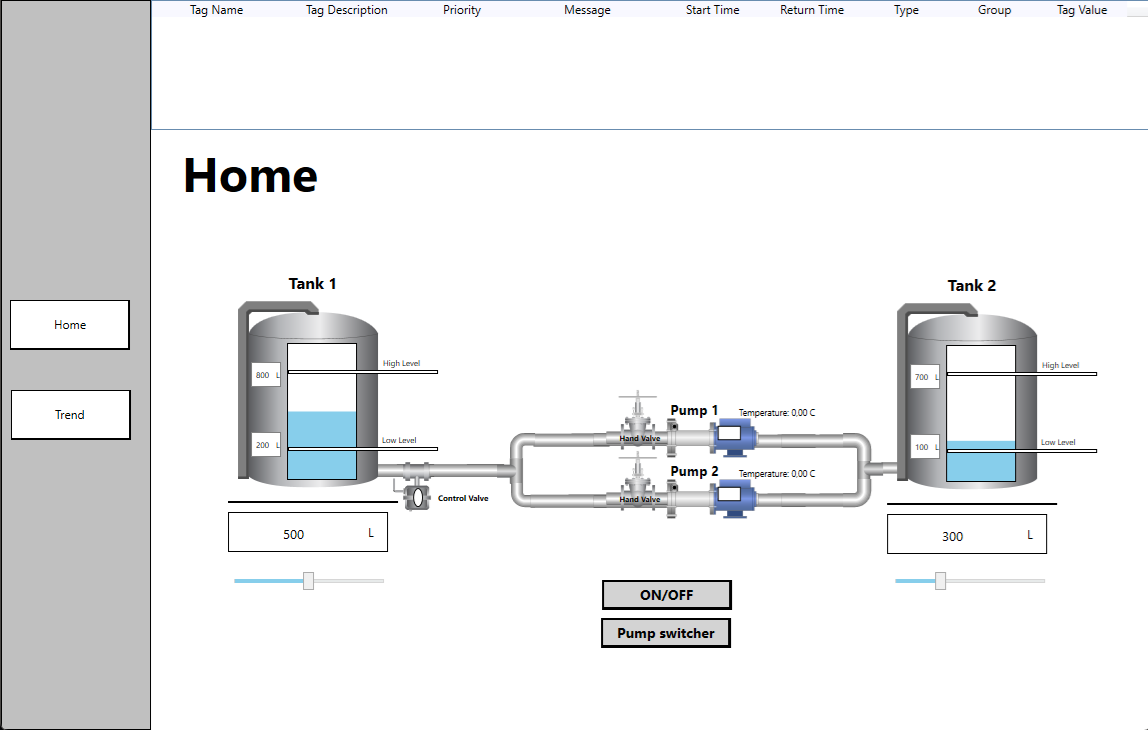The image size is (1148, 730).
Task: Click the Tank 1 High Level indicator bar
Action: tap(363, 372)
